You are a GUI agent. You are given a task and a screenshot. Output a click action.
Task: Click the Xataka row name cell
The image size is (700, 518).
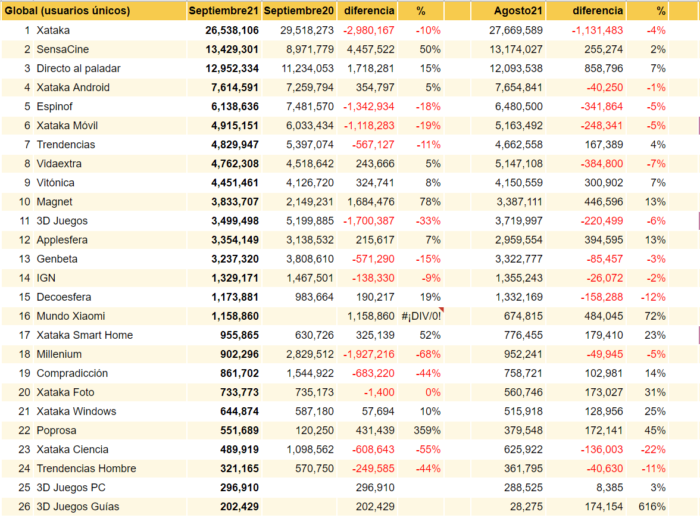[x=53, y=30]
